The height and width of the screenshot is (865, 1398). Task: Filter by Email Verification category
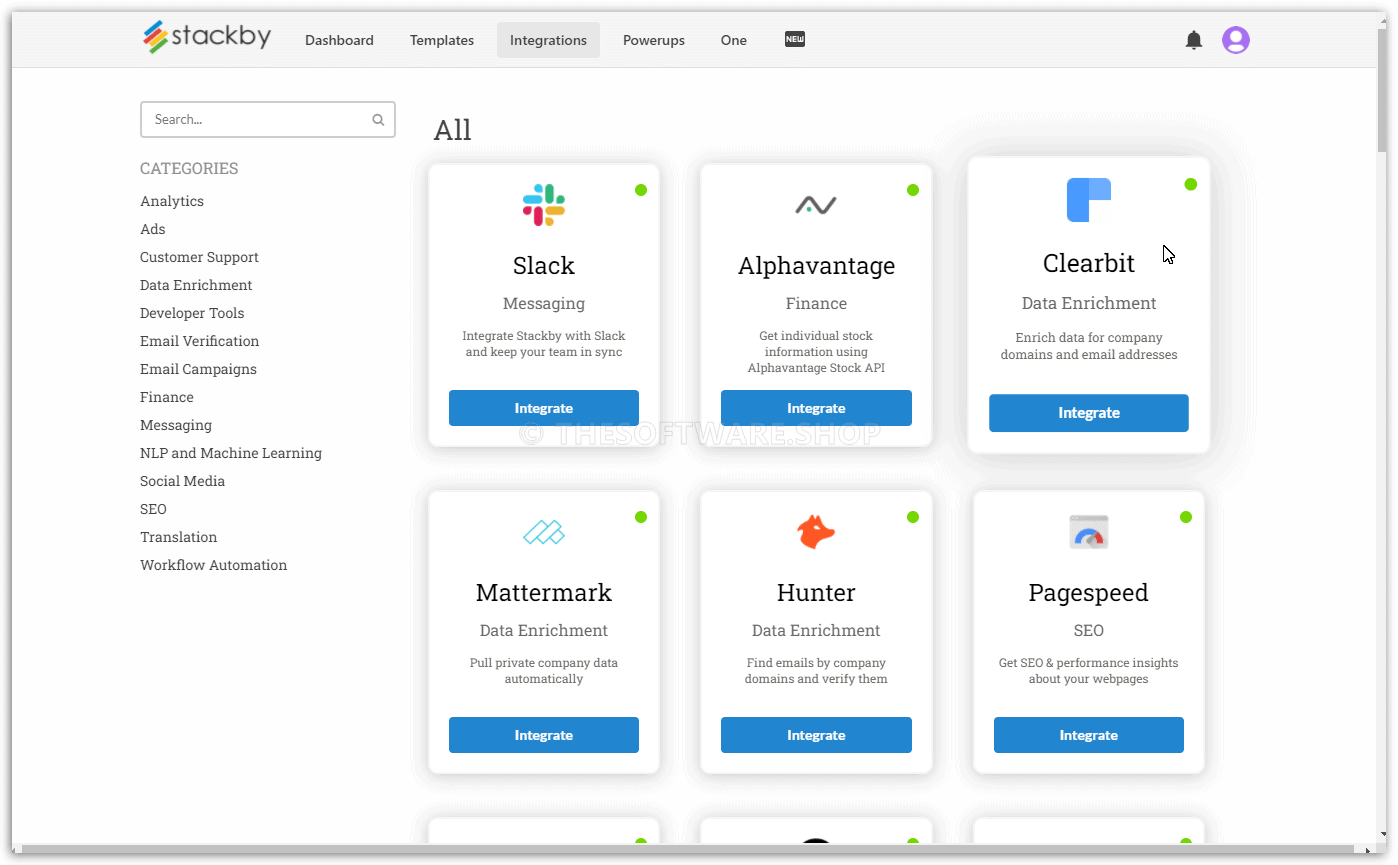pos(199,341)
